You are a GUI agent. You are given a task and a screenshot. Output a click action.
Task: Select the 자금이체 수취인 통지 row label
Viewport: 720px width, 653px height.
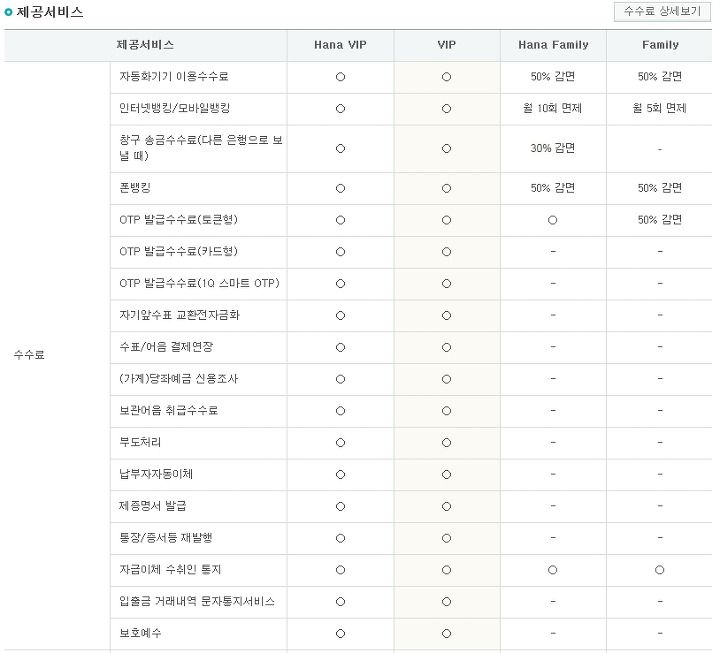coord(170,570)
